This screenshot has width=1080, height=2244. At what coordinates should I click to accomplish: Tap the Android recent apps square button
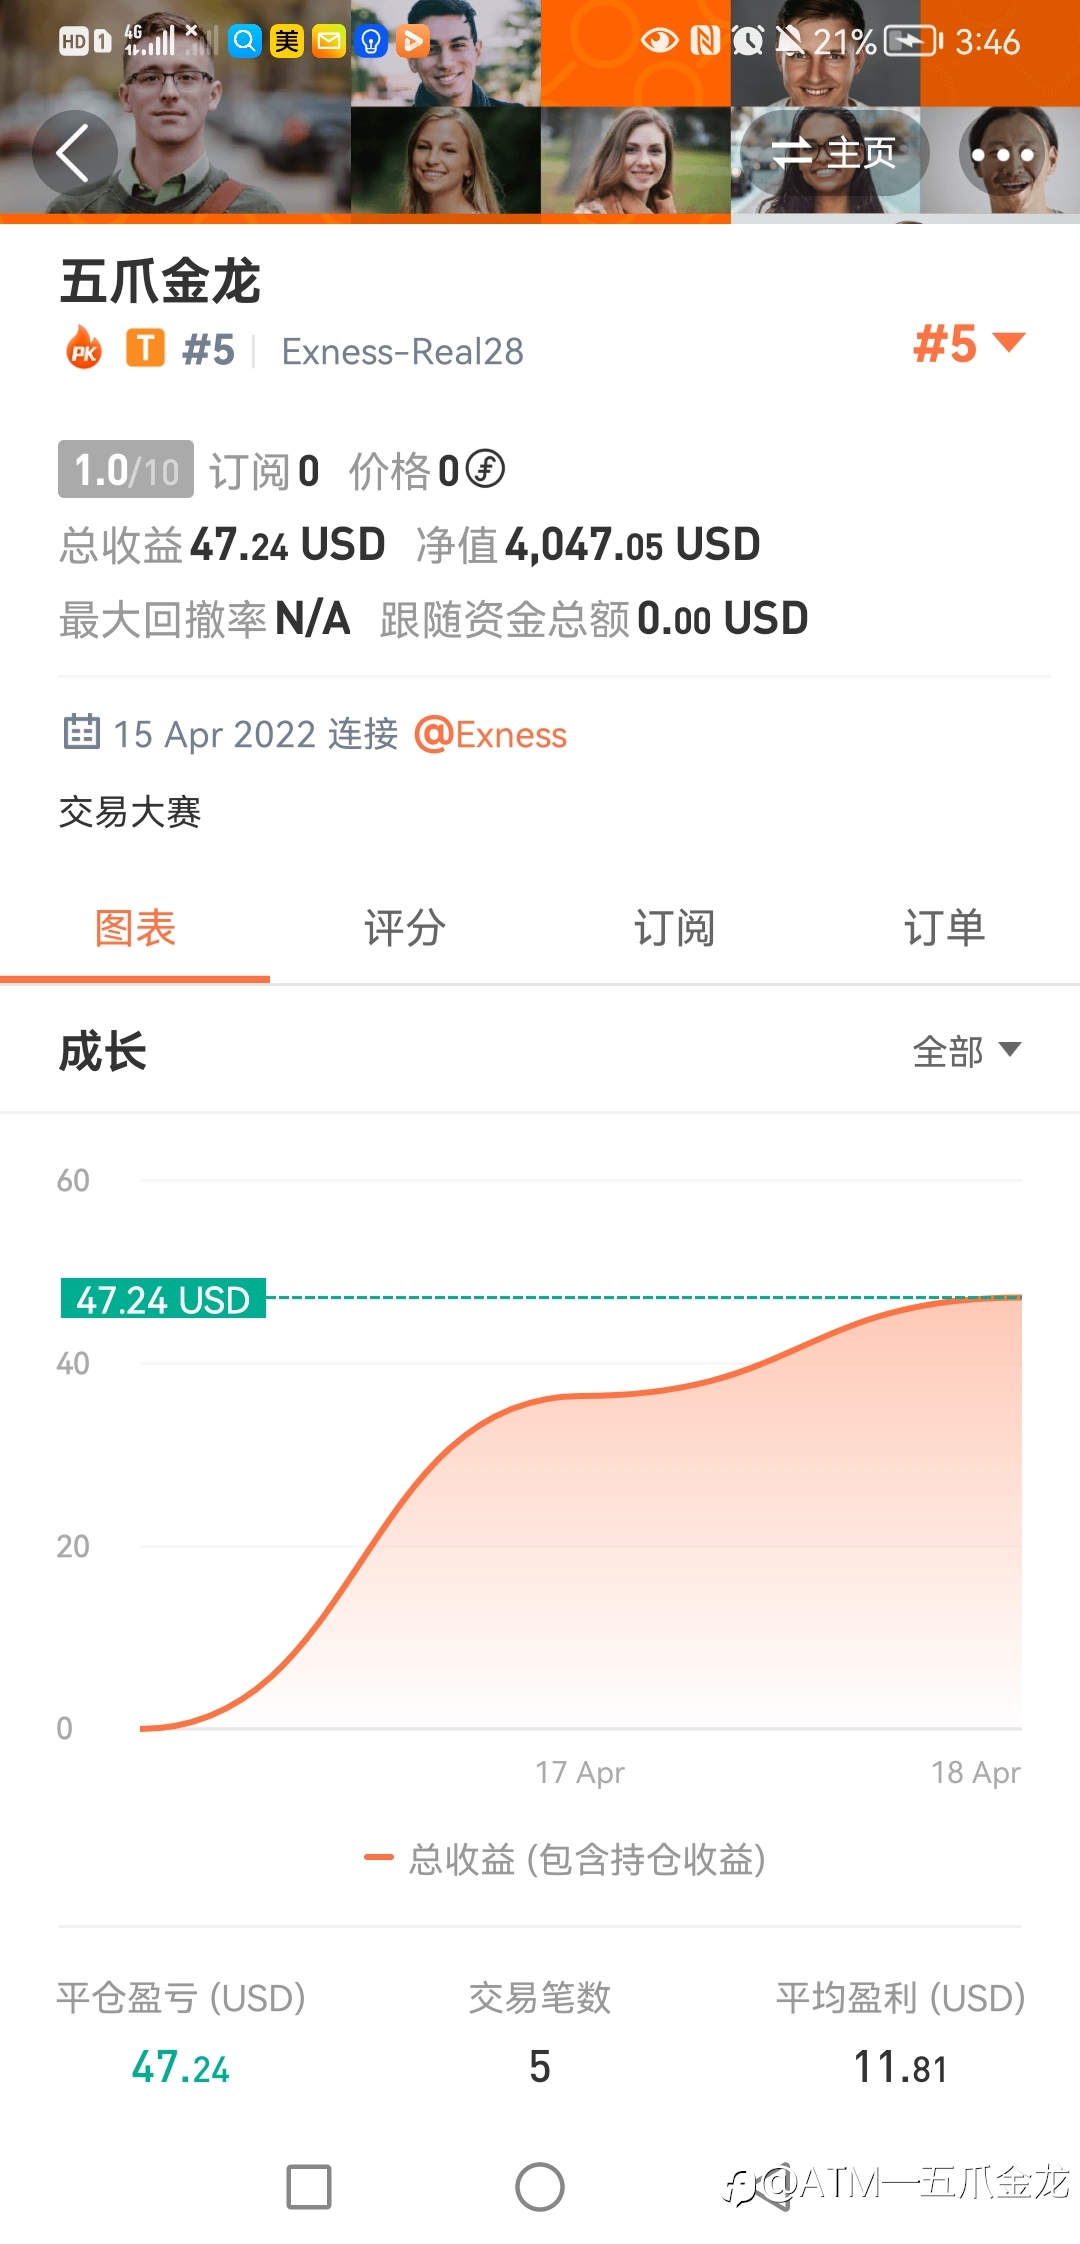(309, 2187)
